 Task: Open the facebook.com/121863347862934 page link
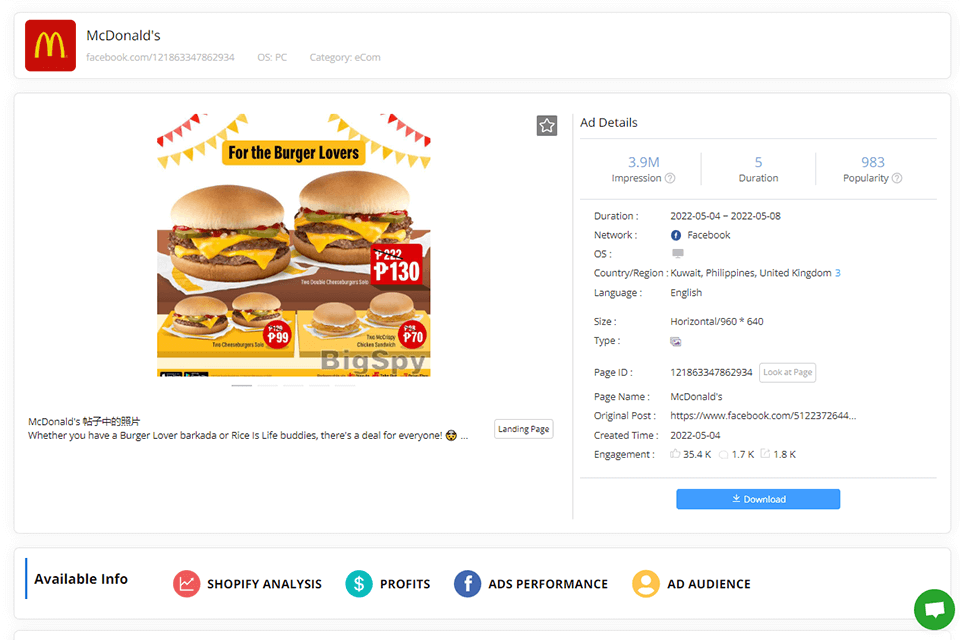(160, 58)
